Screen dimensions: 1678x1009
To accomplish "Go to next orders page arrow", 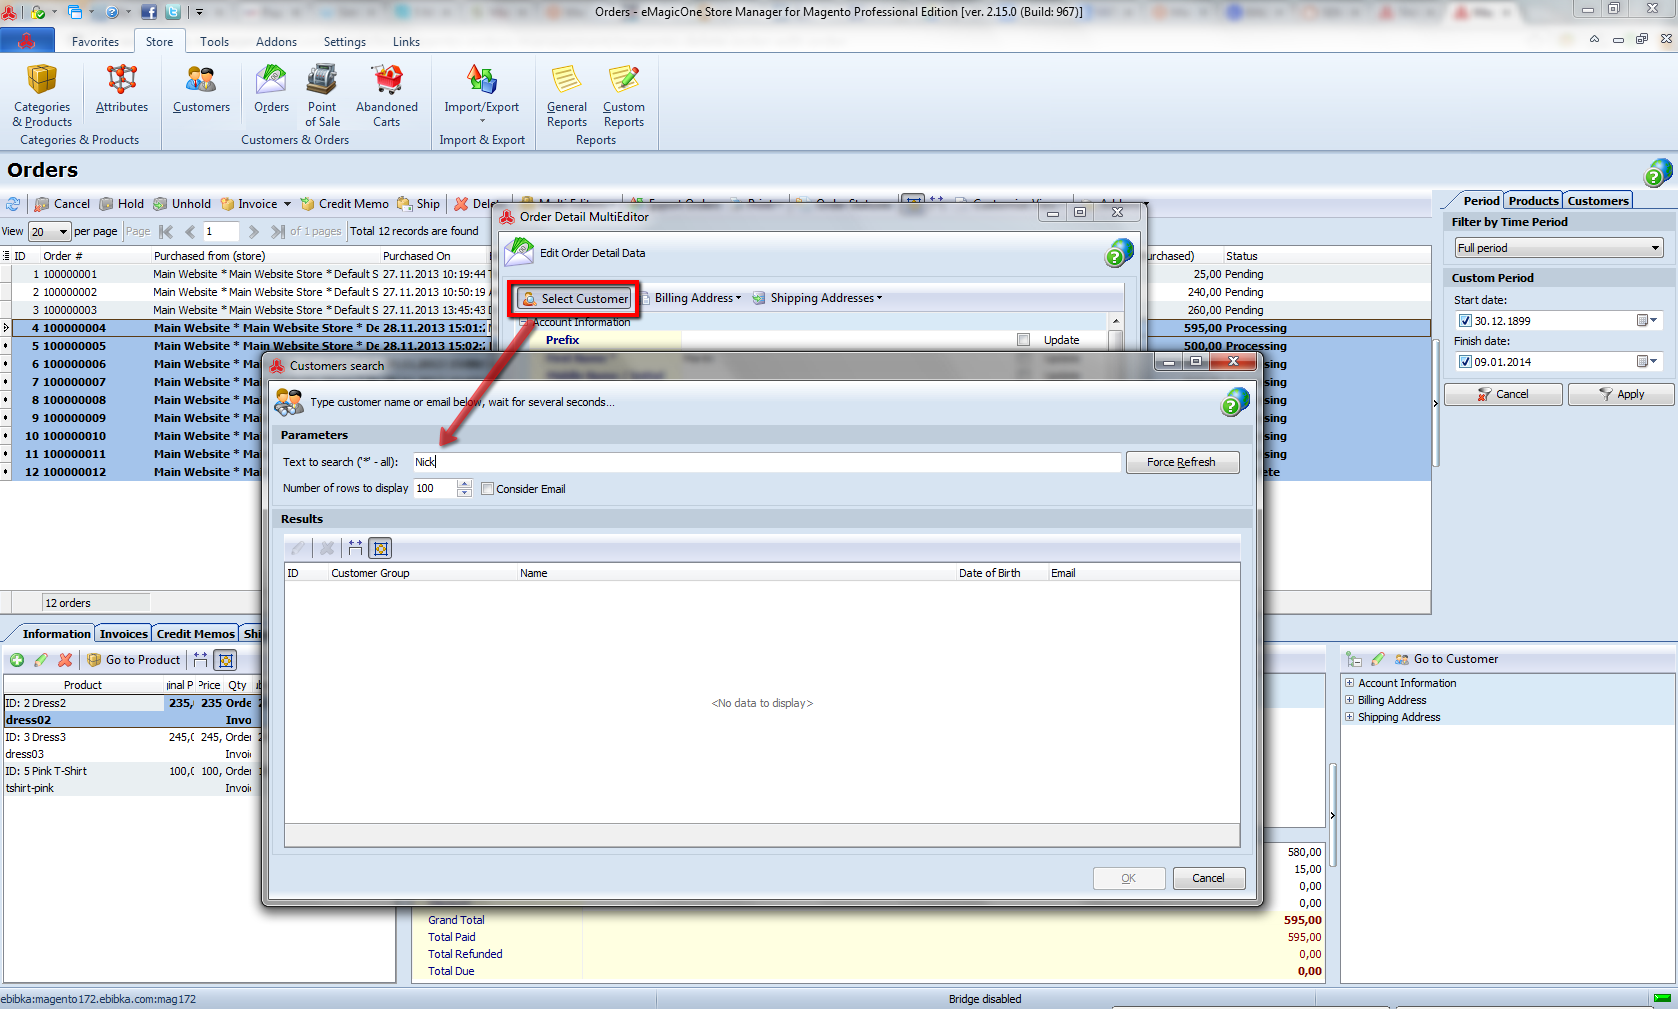I will (x=254, y=232).
